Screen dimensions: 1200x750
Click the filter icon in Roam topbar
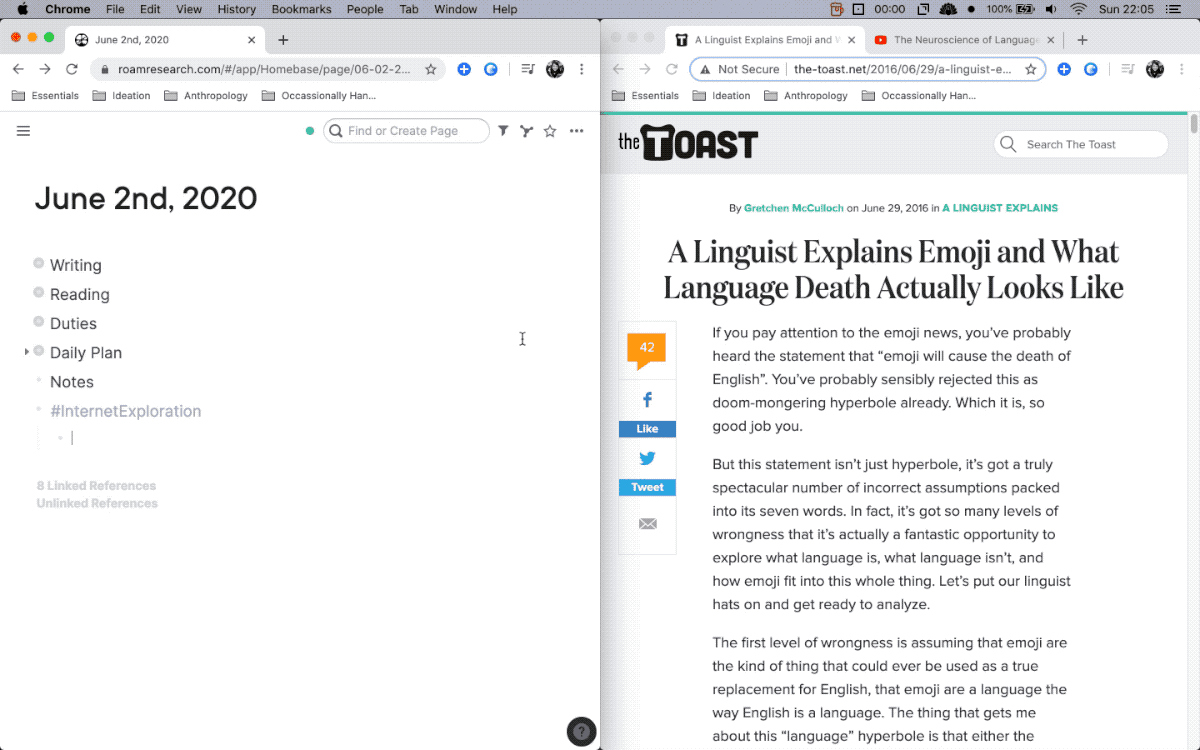(x=503, y=131)
